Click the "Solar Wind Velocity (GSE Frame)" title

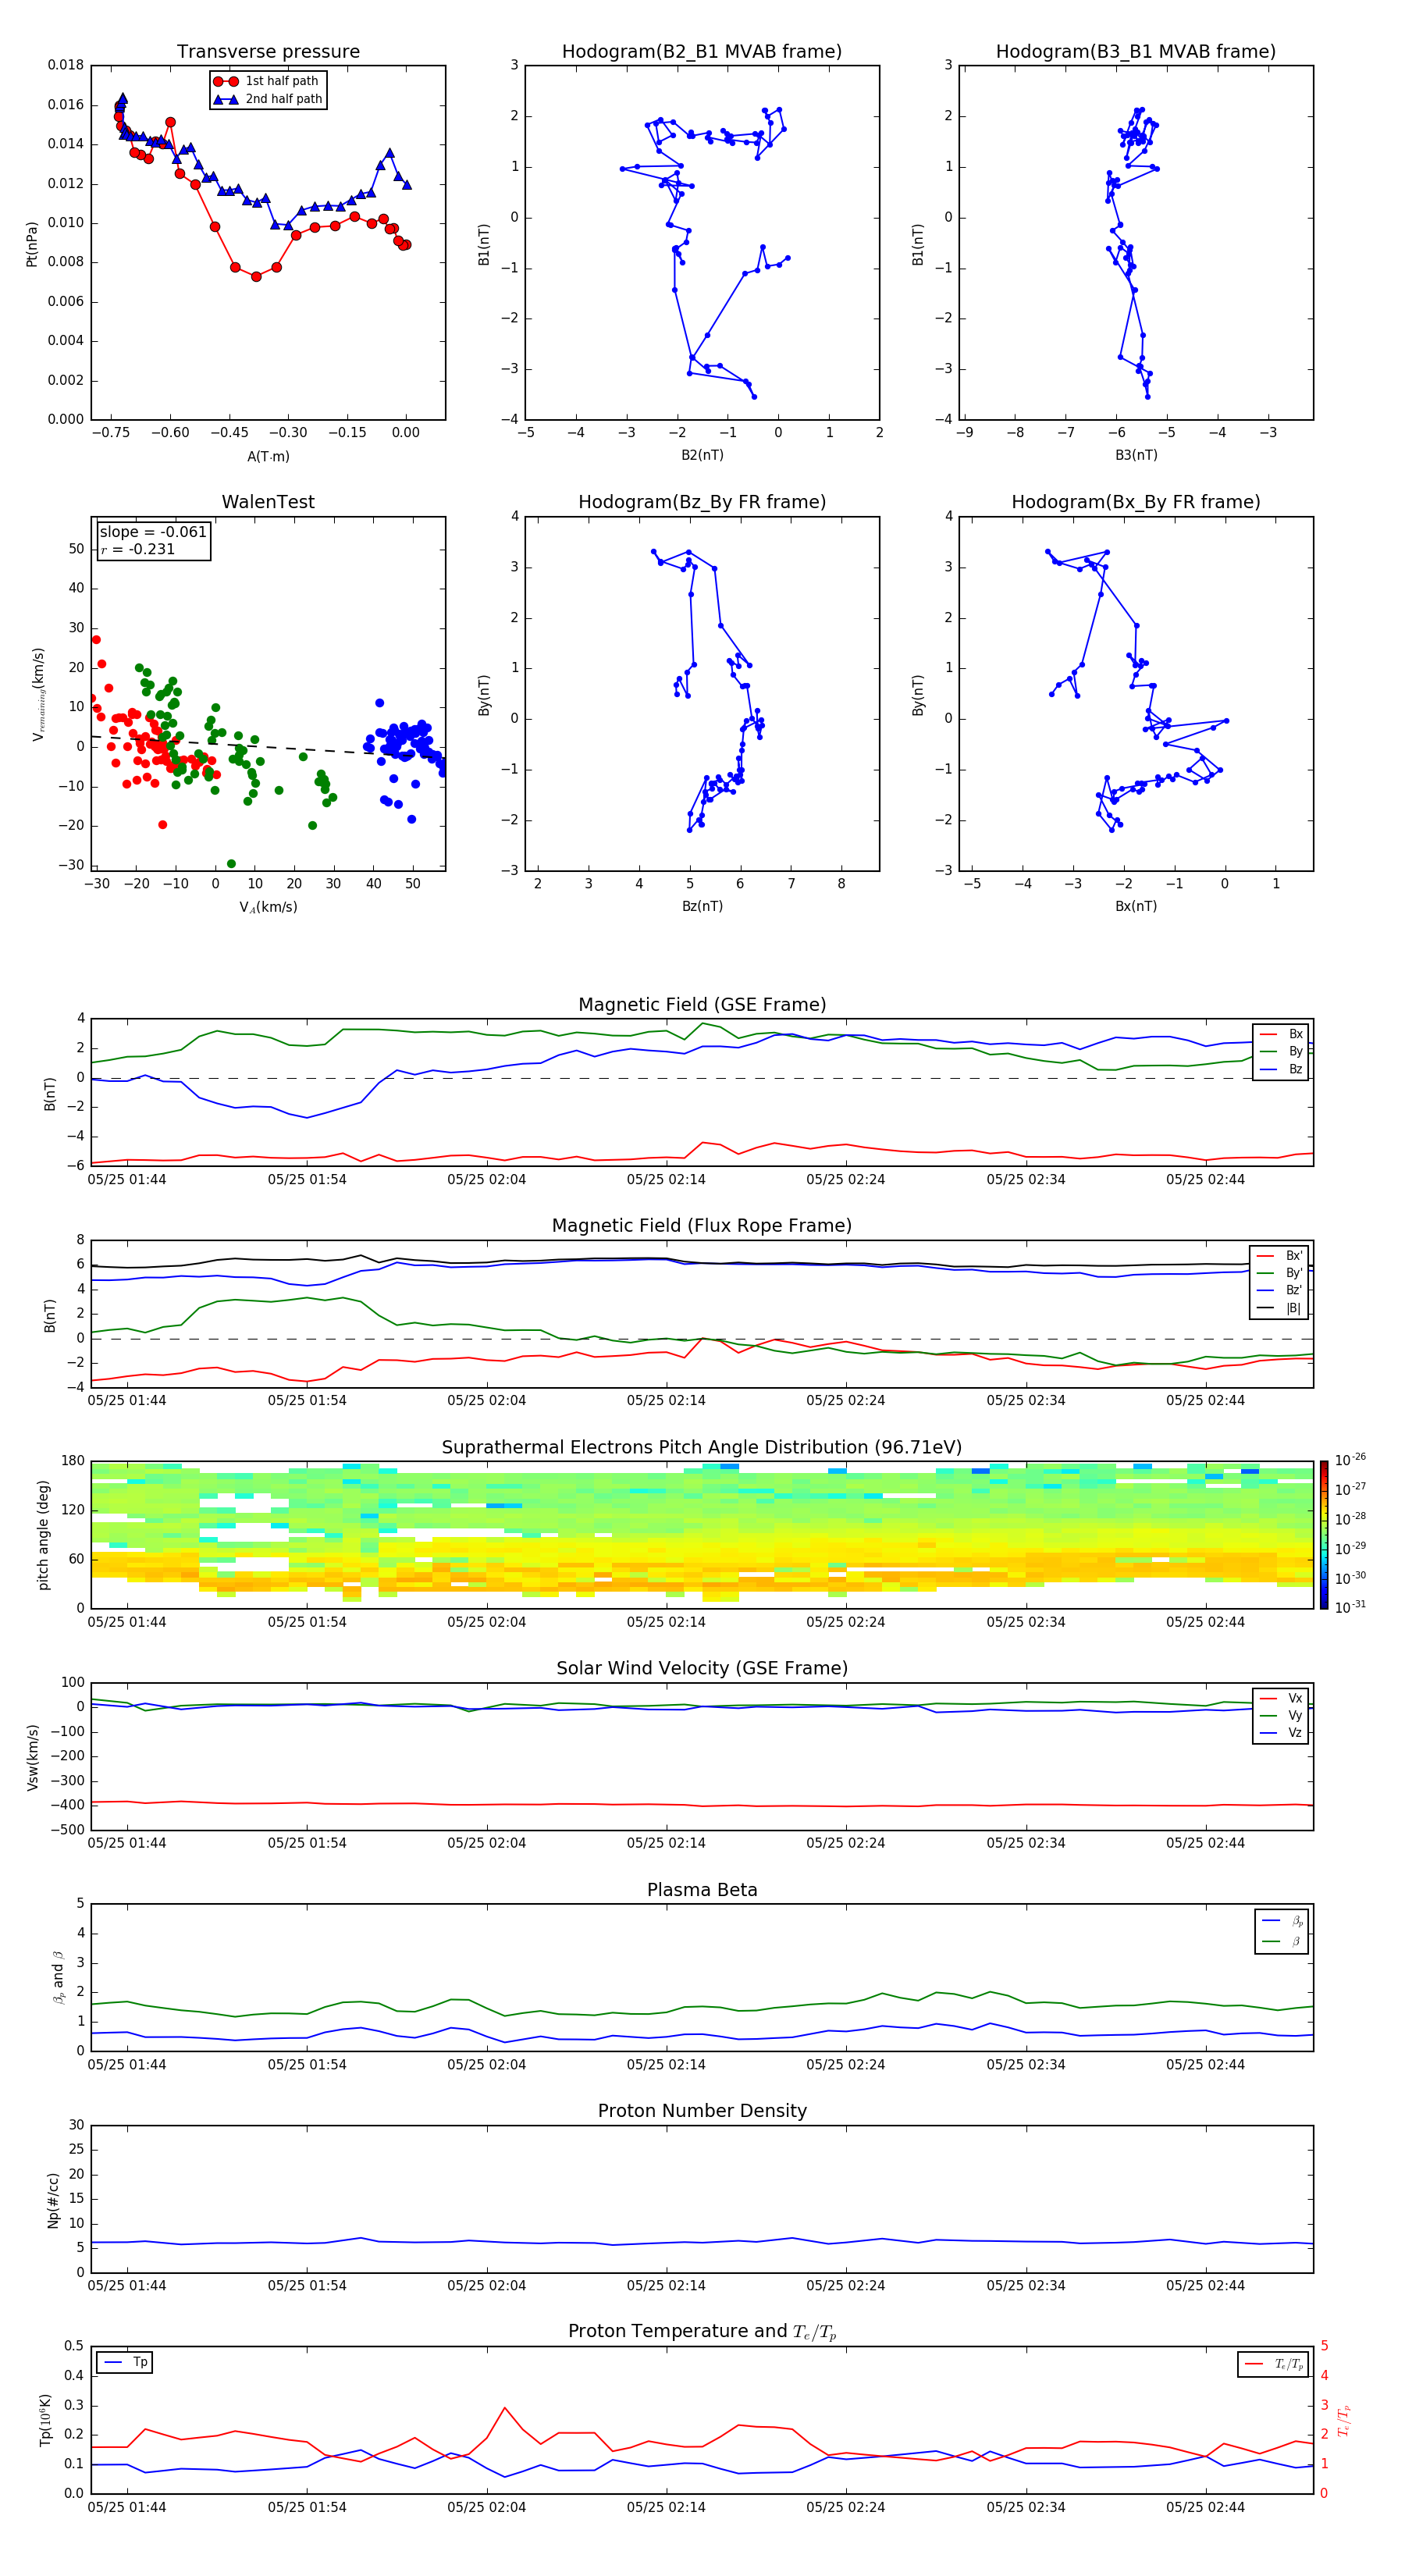pos(702,1669)
